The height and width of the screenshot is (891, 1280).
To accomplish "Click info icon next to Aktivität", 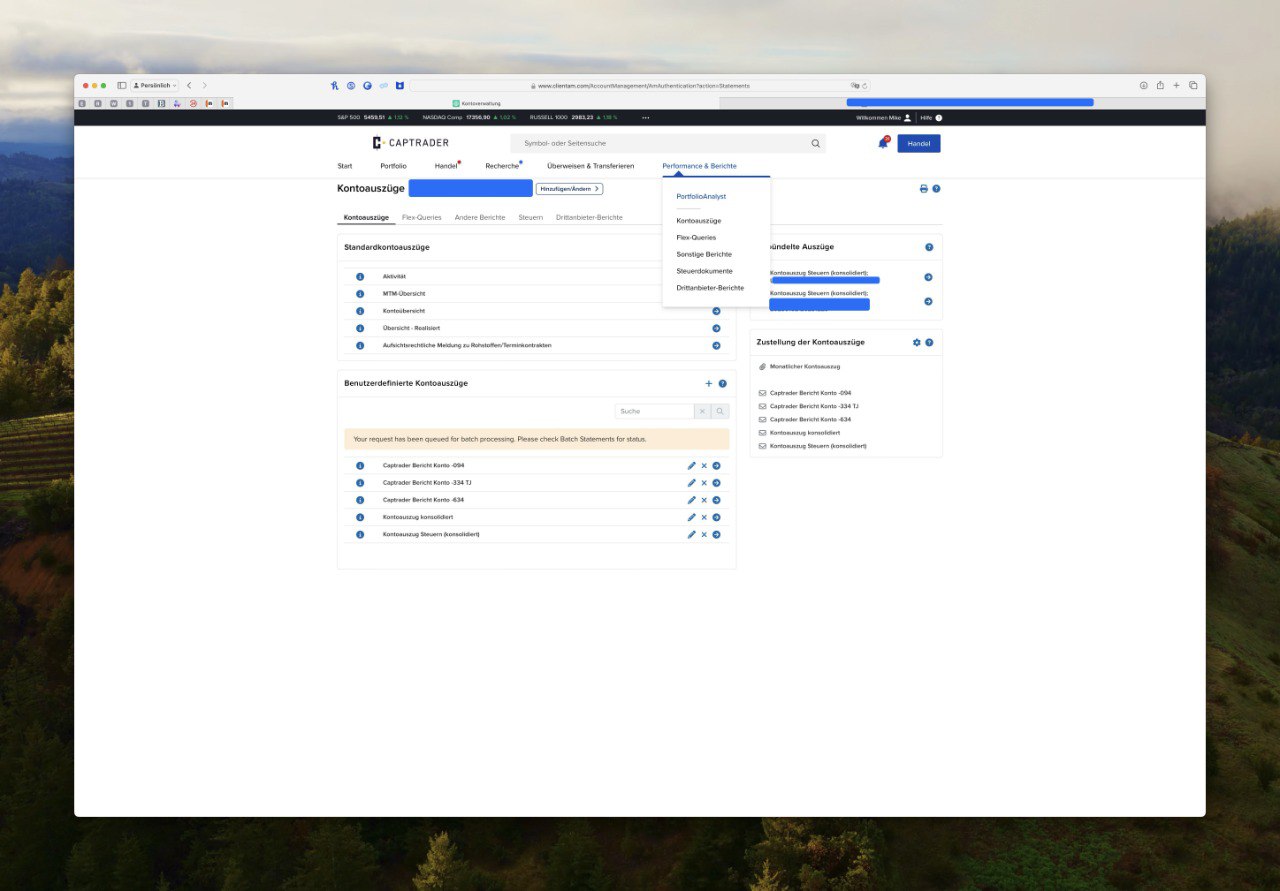I will click(x=360, y=277).
